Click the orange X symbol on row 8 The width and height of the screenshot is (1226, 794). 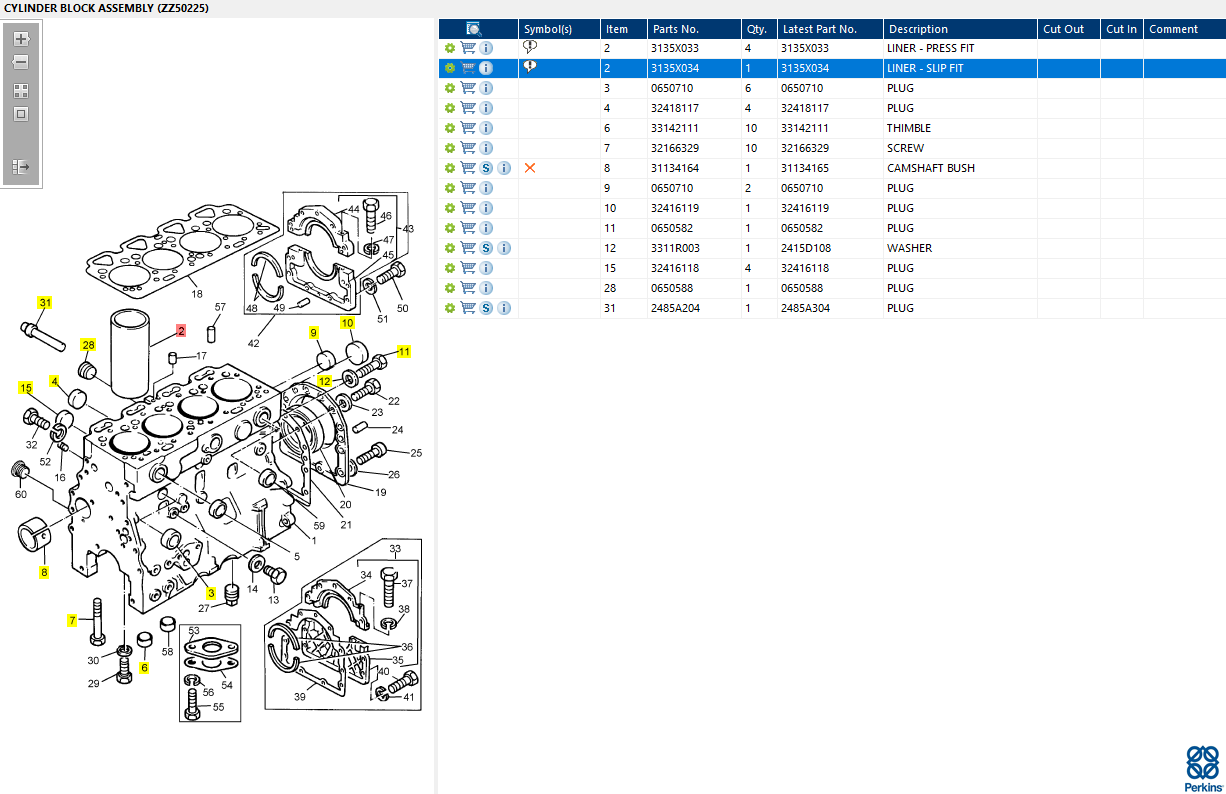coord(530,168)
